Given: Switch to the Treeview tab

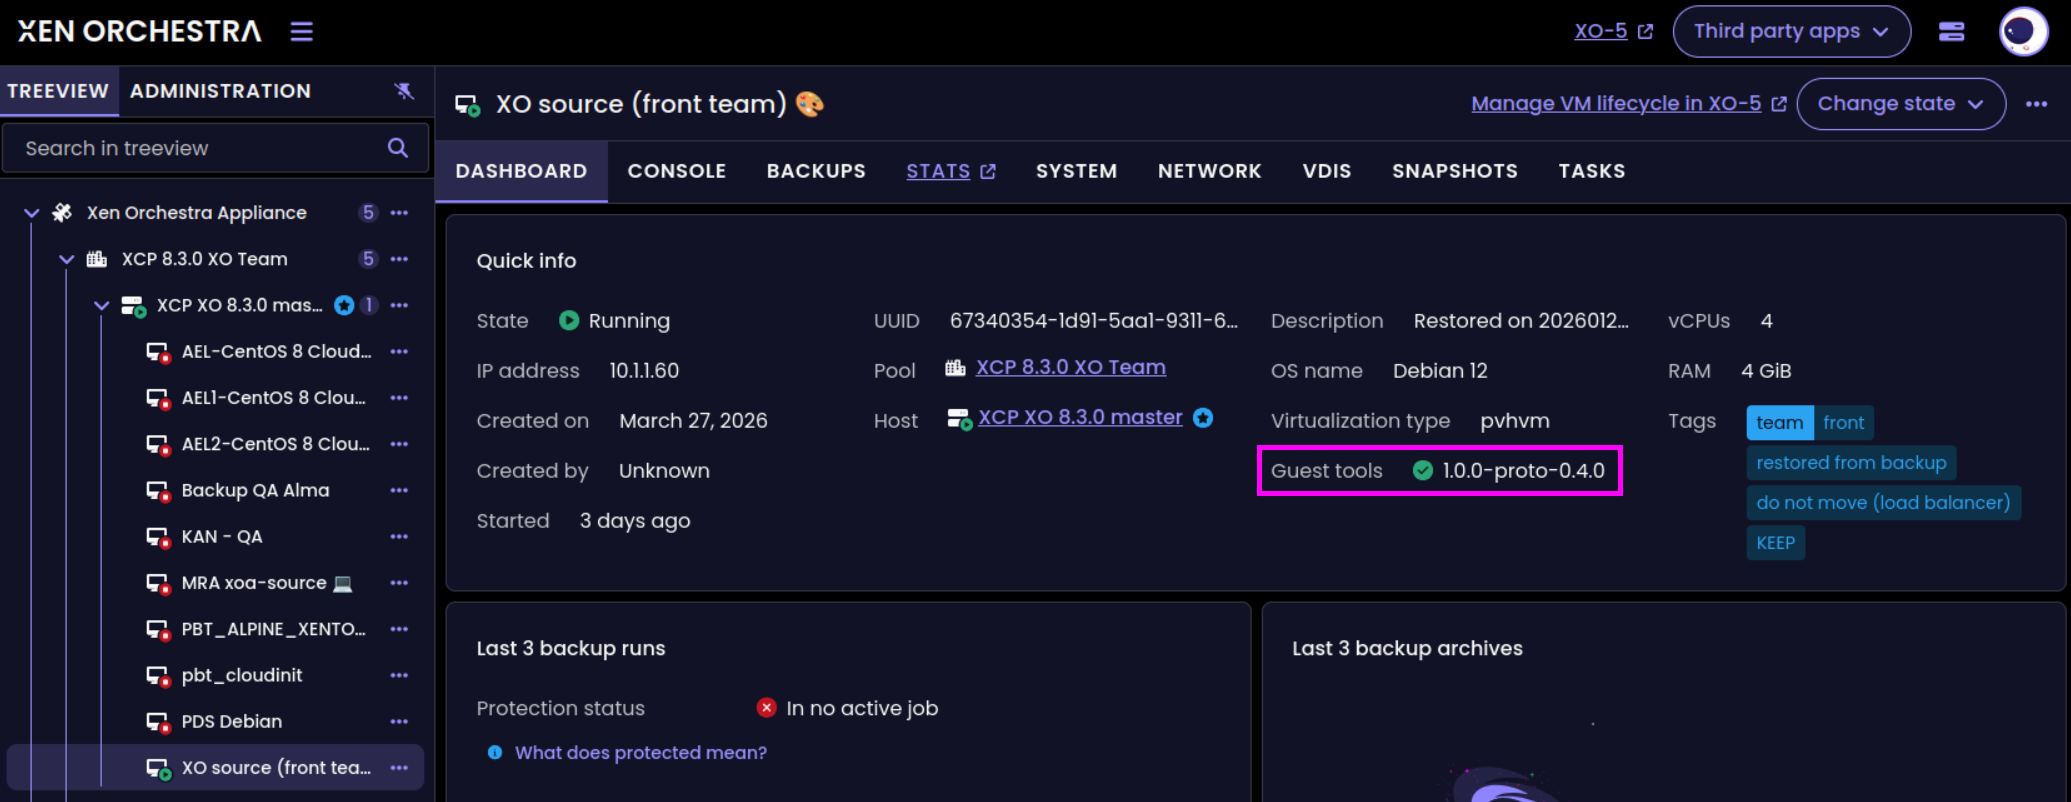Looking at the screenshot, I should tap(58, 91).
